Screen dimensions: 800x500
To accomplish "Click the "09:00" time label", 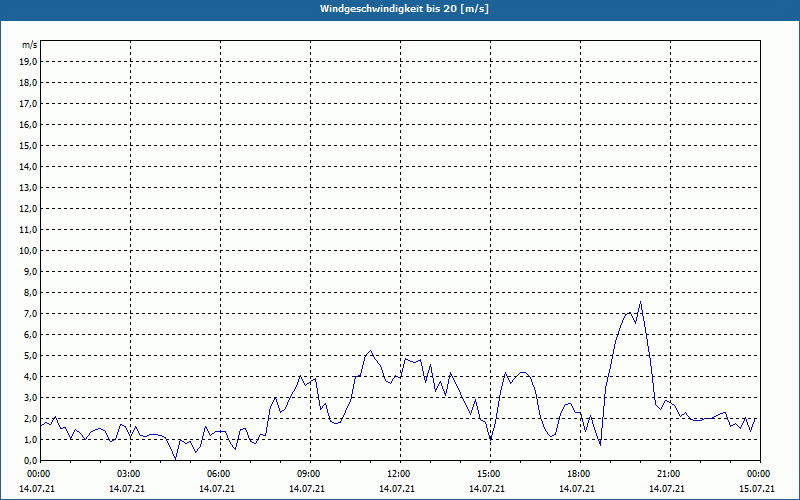I will click(307, 474).
